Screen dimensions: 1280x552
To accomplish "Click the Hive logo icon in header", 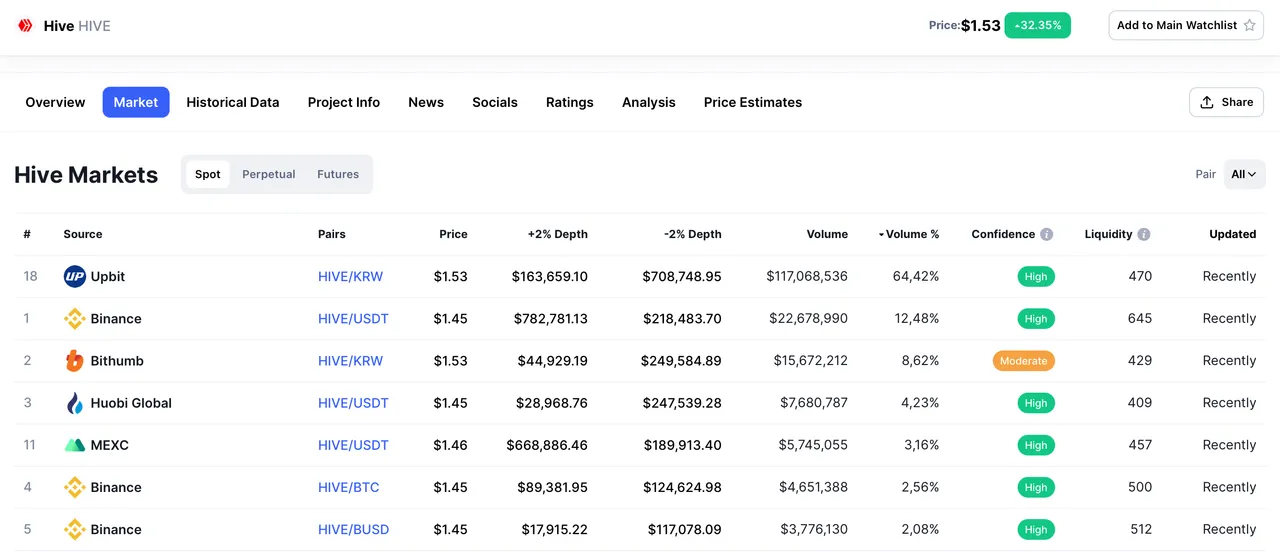I will click(x=26, y=26).
